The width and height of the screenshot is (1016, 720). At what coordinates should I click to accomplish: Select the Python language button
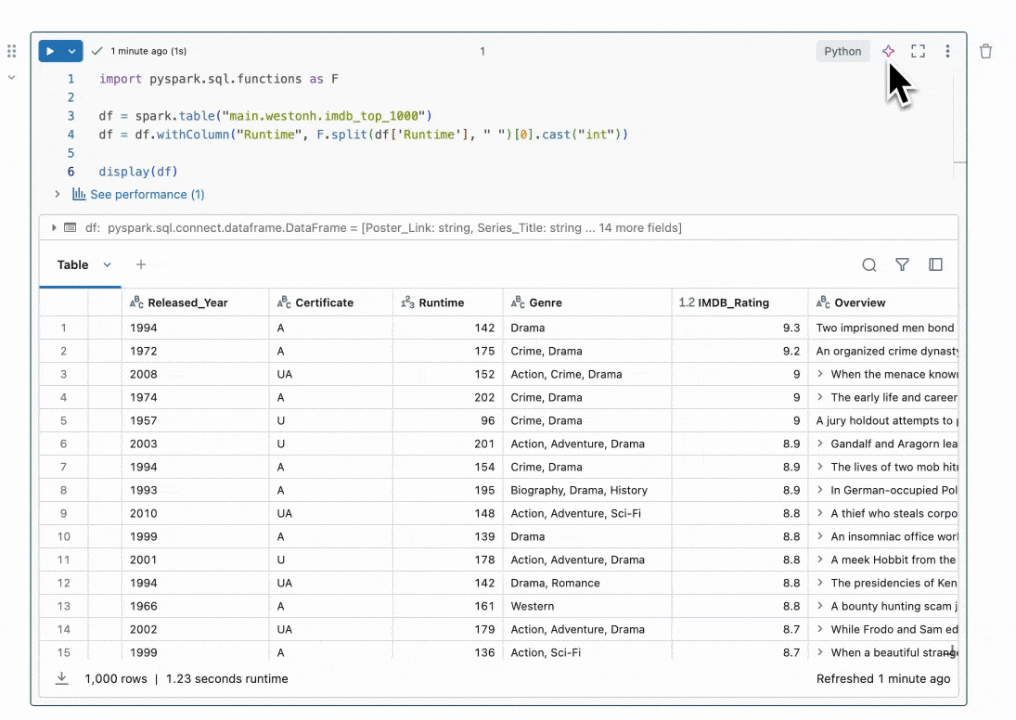click(x=842, y=51)
